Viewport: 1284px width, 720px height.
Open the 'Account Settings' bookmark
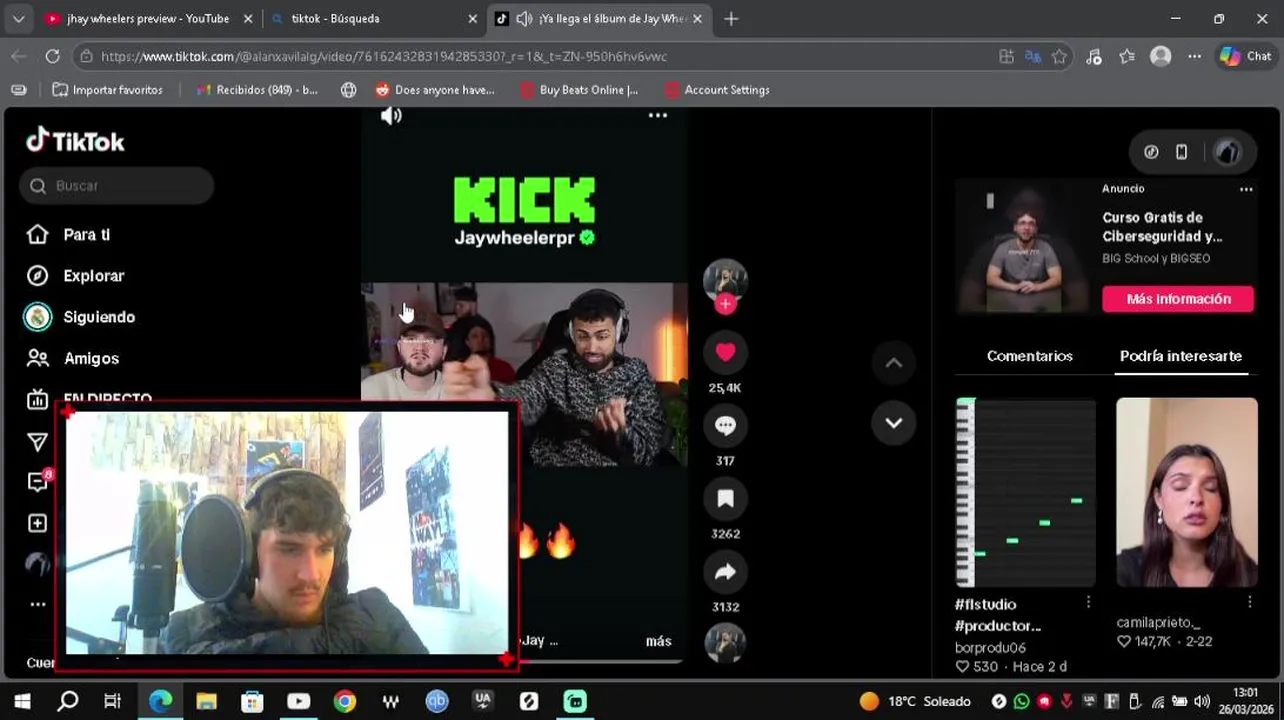click(x=716, y=90)
